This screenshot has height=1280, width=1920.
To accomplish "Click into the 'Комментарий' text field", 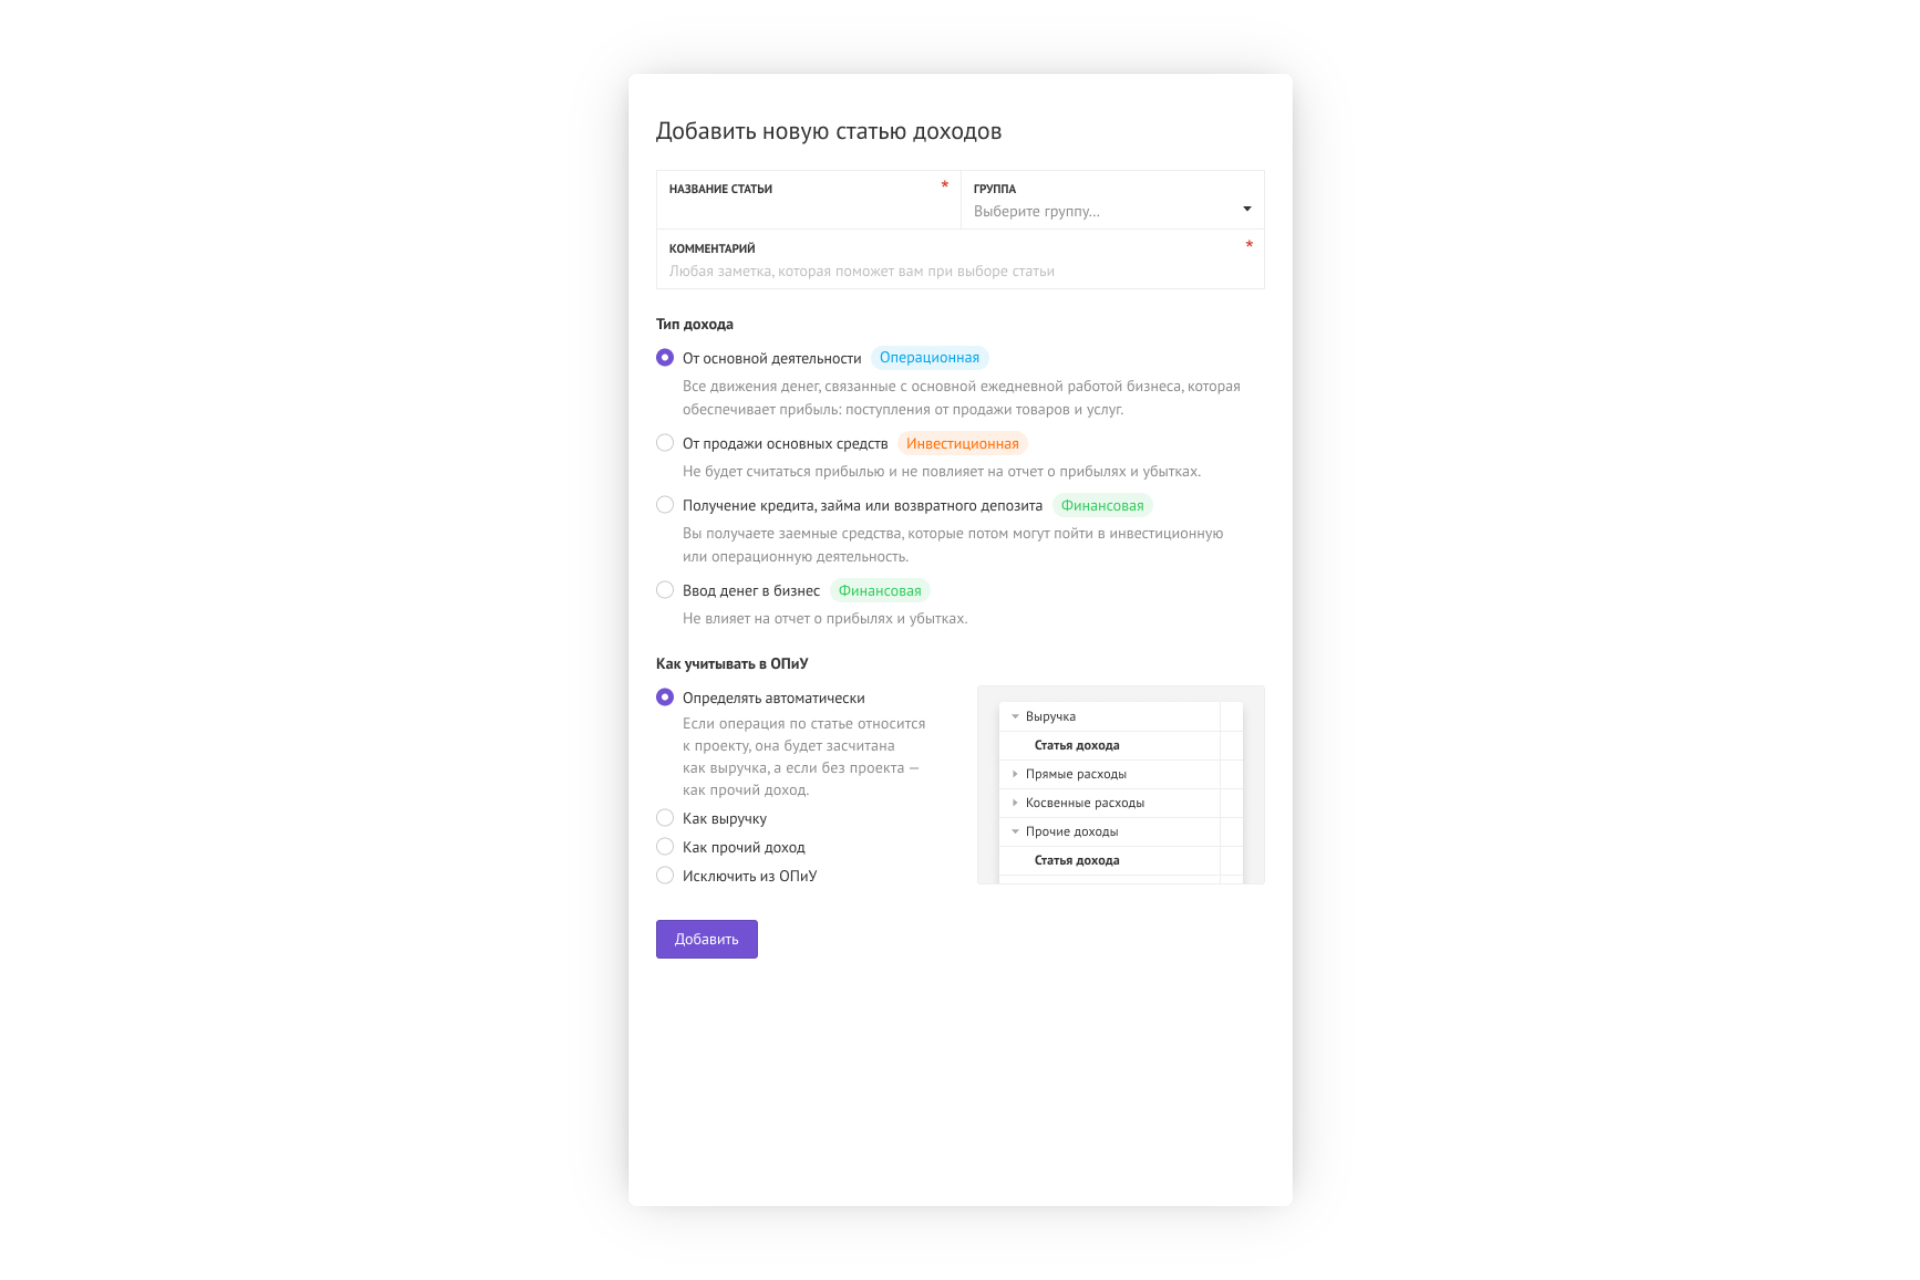I will coord(960,260).
